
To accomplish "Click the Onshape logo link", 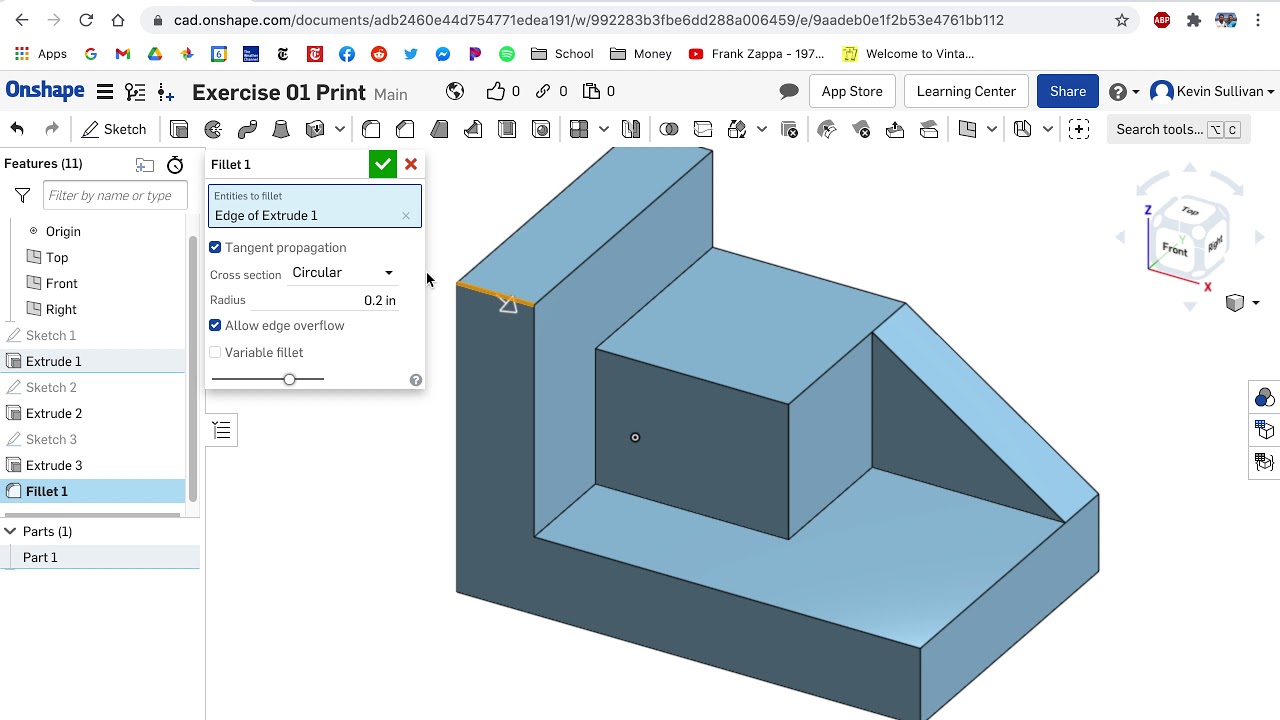I will (45, 91).
